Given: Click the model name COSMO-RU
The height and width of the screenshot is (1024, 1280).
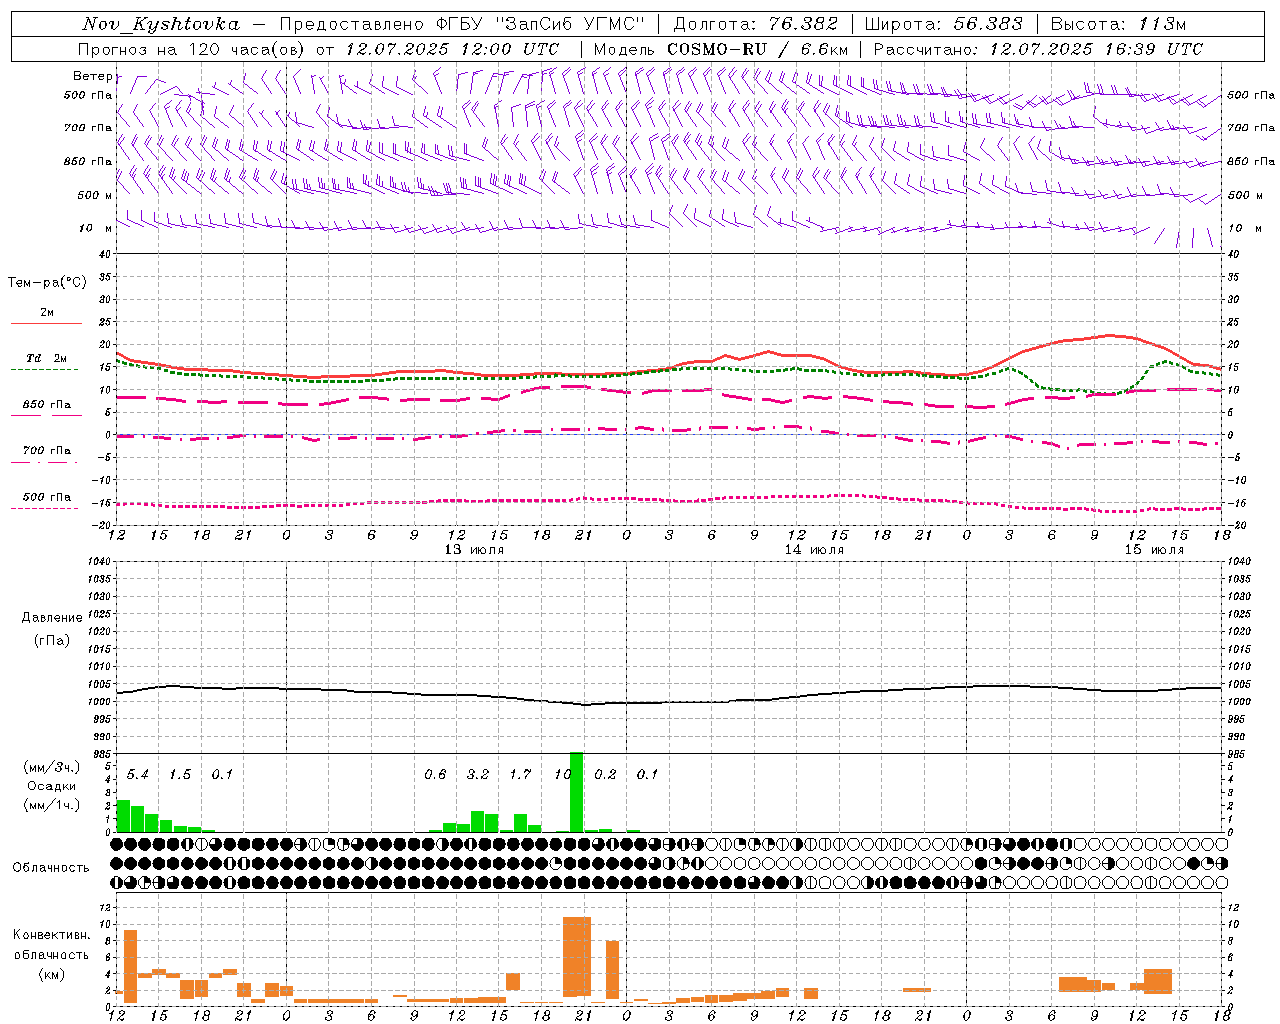Looking at the screenshot, I should pos(717,49).
